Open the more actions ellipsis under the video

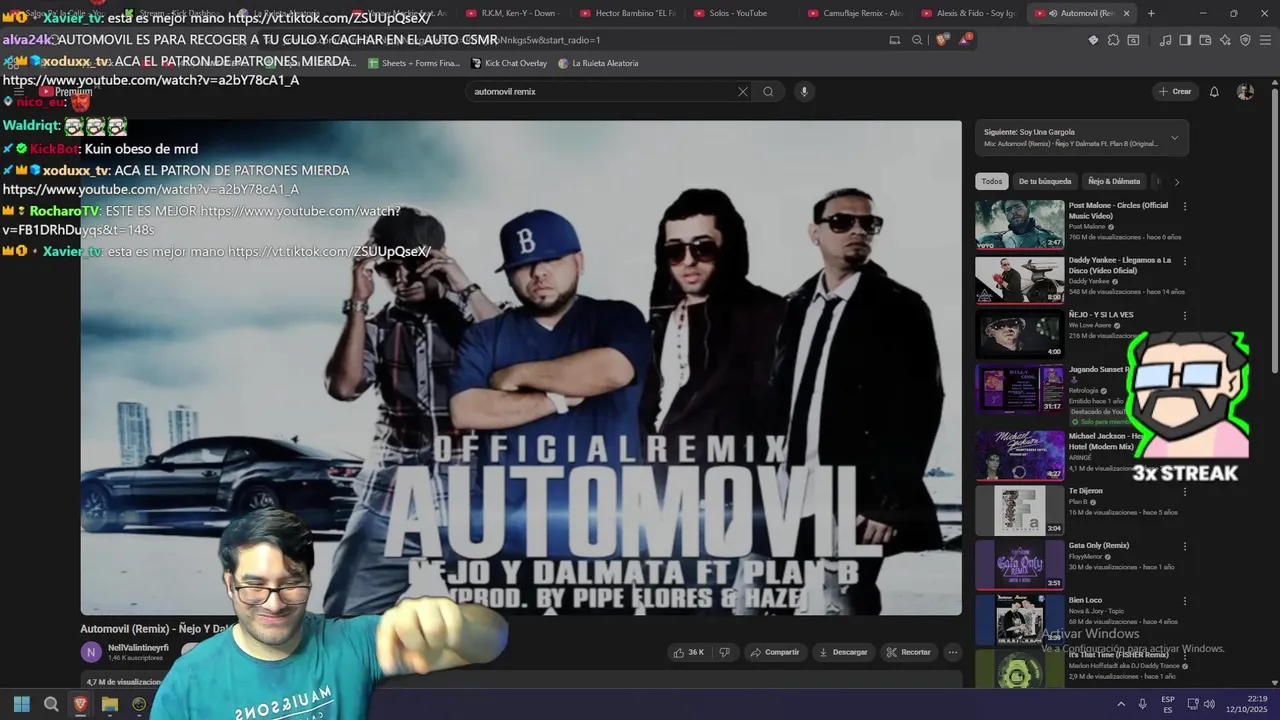pyautogui.click(x=952, y=652)
